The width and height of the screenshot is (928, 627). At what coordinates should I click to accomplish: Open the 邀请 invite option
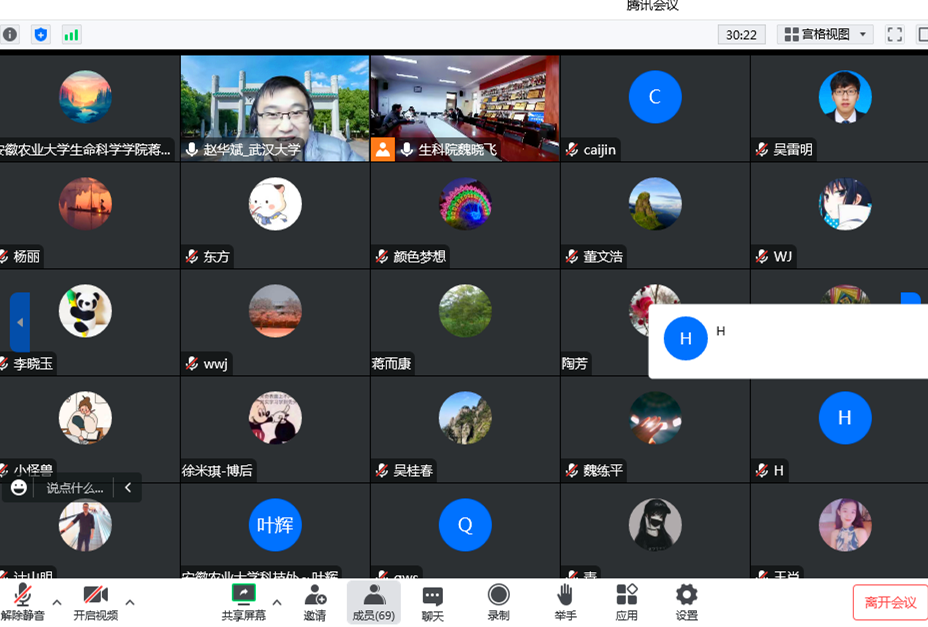tap(315, 603)
